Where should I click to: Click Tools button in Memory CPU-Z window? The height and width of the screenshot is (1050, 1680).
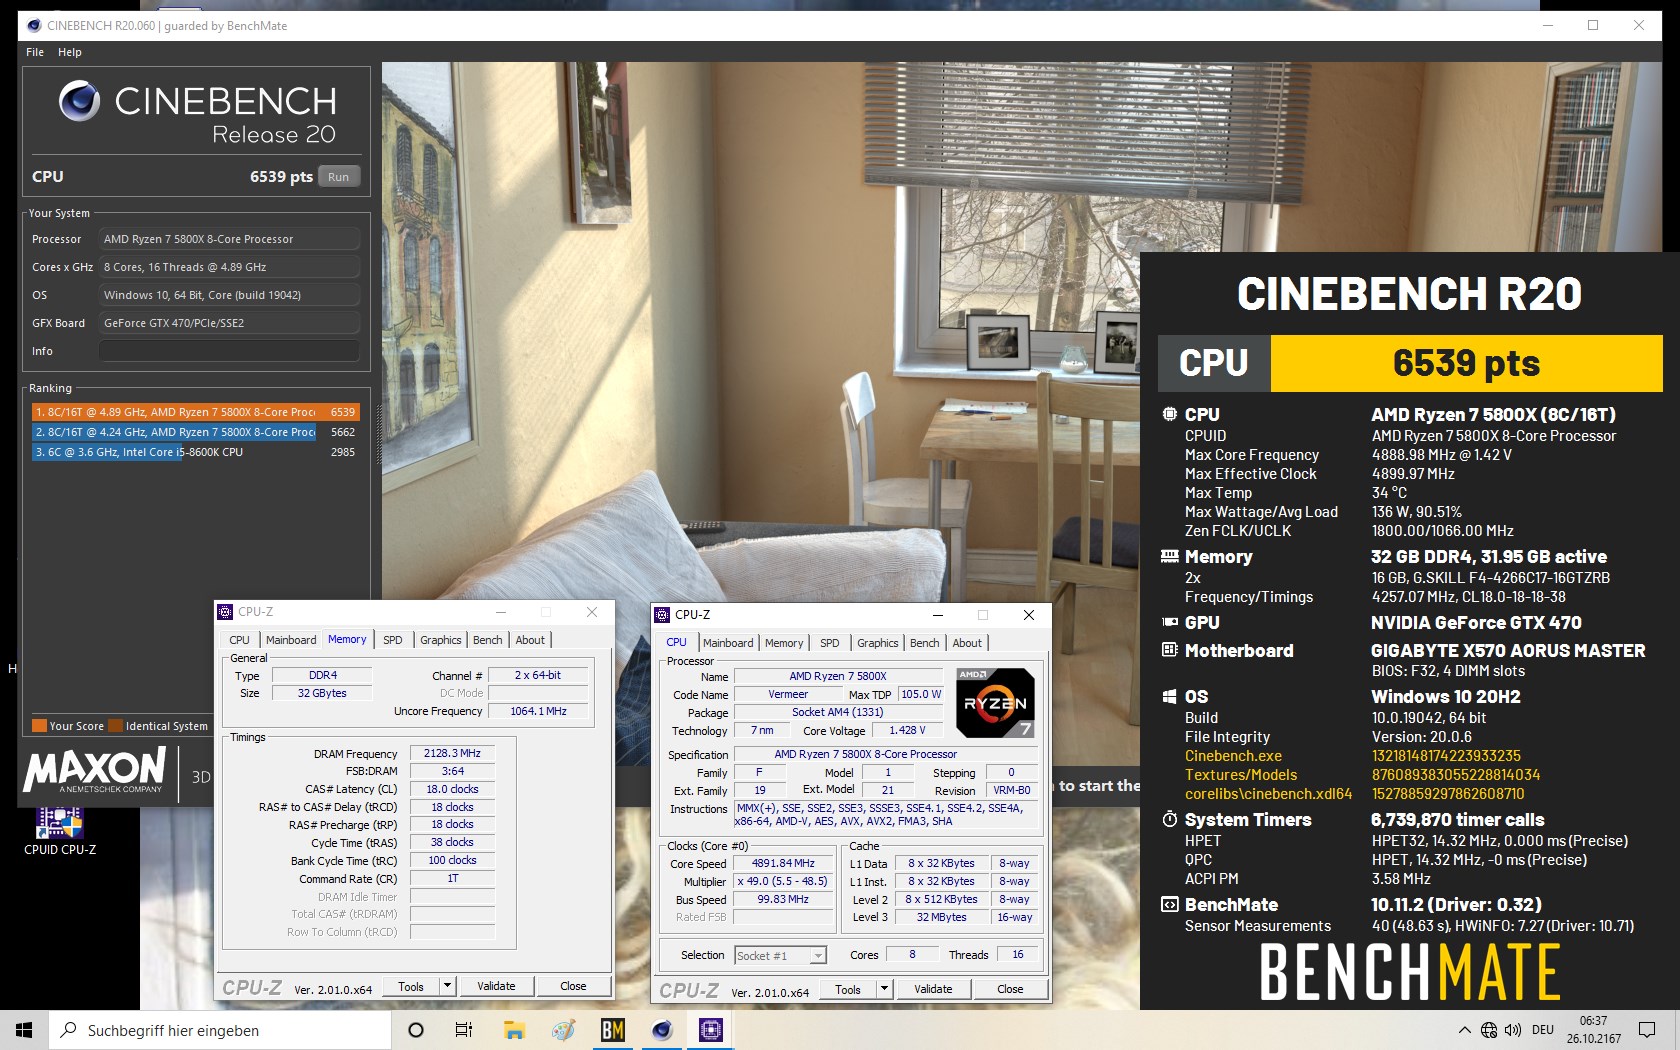(x=411, y=986)
